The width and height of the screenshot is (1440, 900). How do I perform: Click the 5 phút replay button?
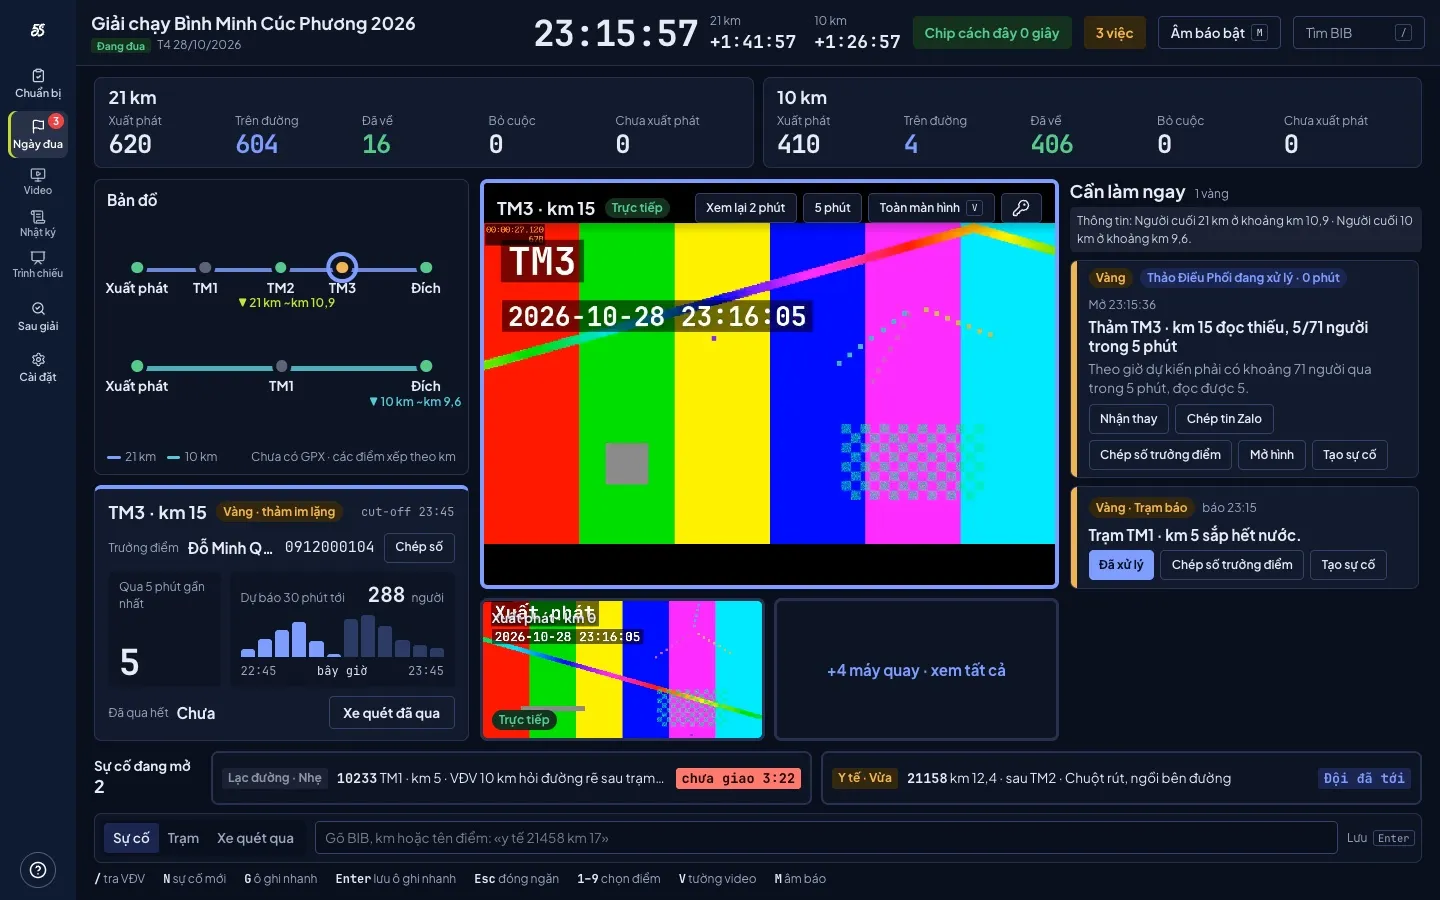coord(832,208)
